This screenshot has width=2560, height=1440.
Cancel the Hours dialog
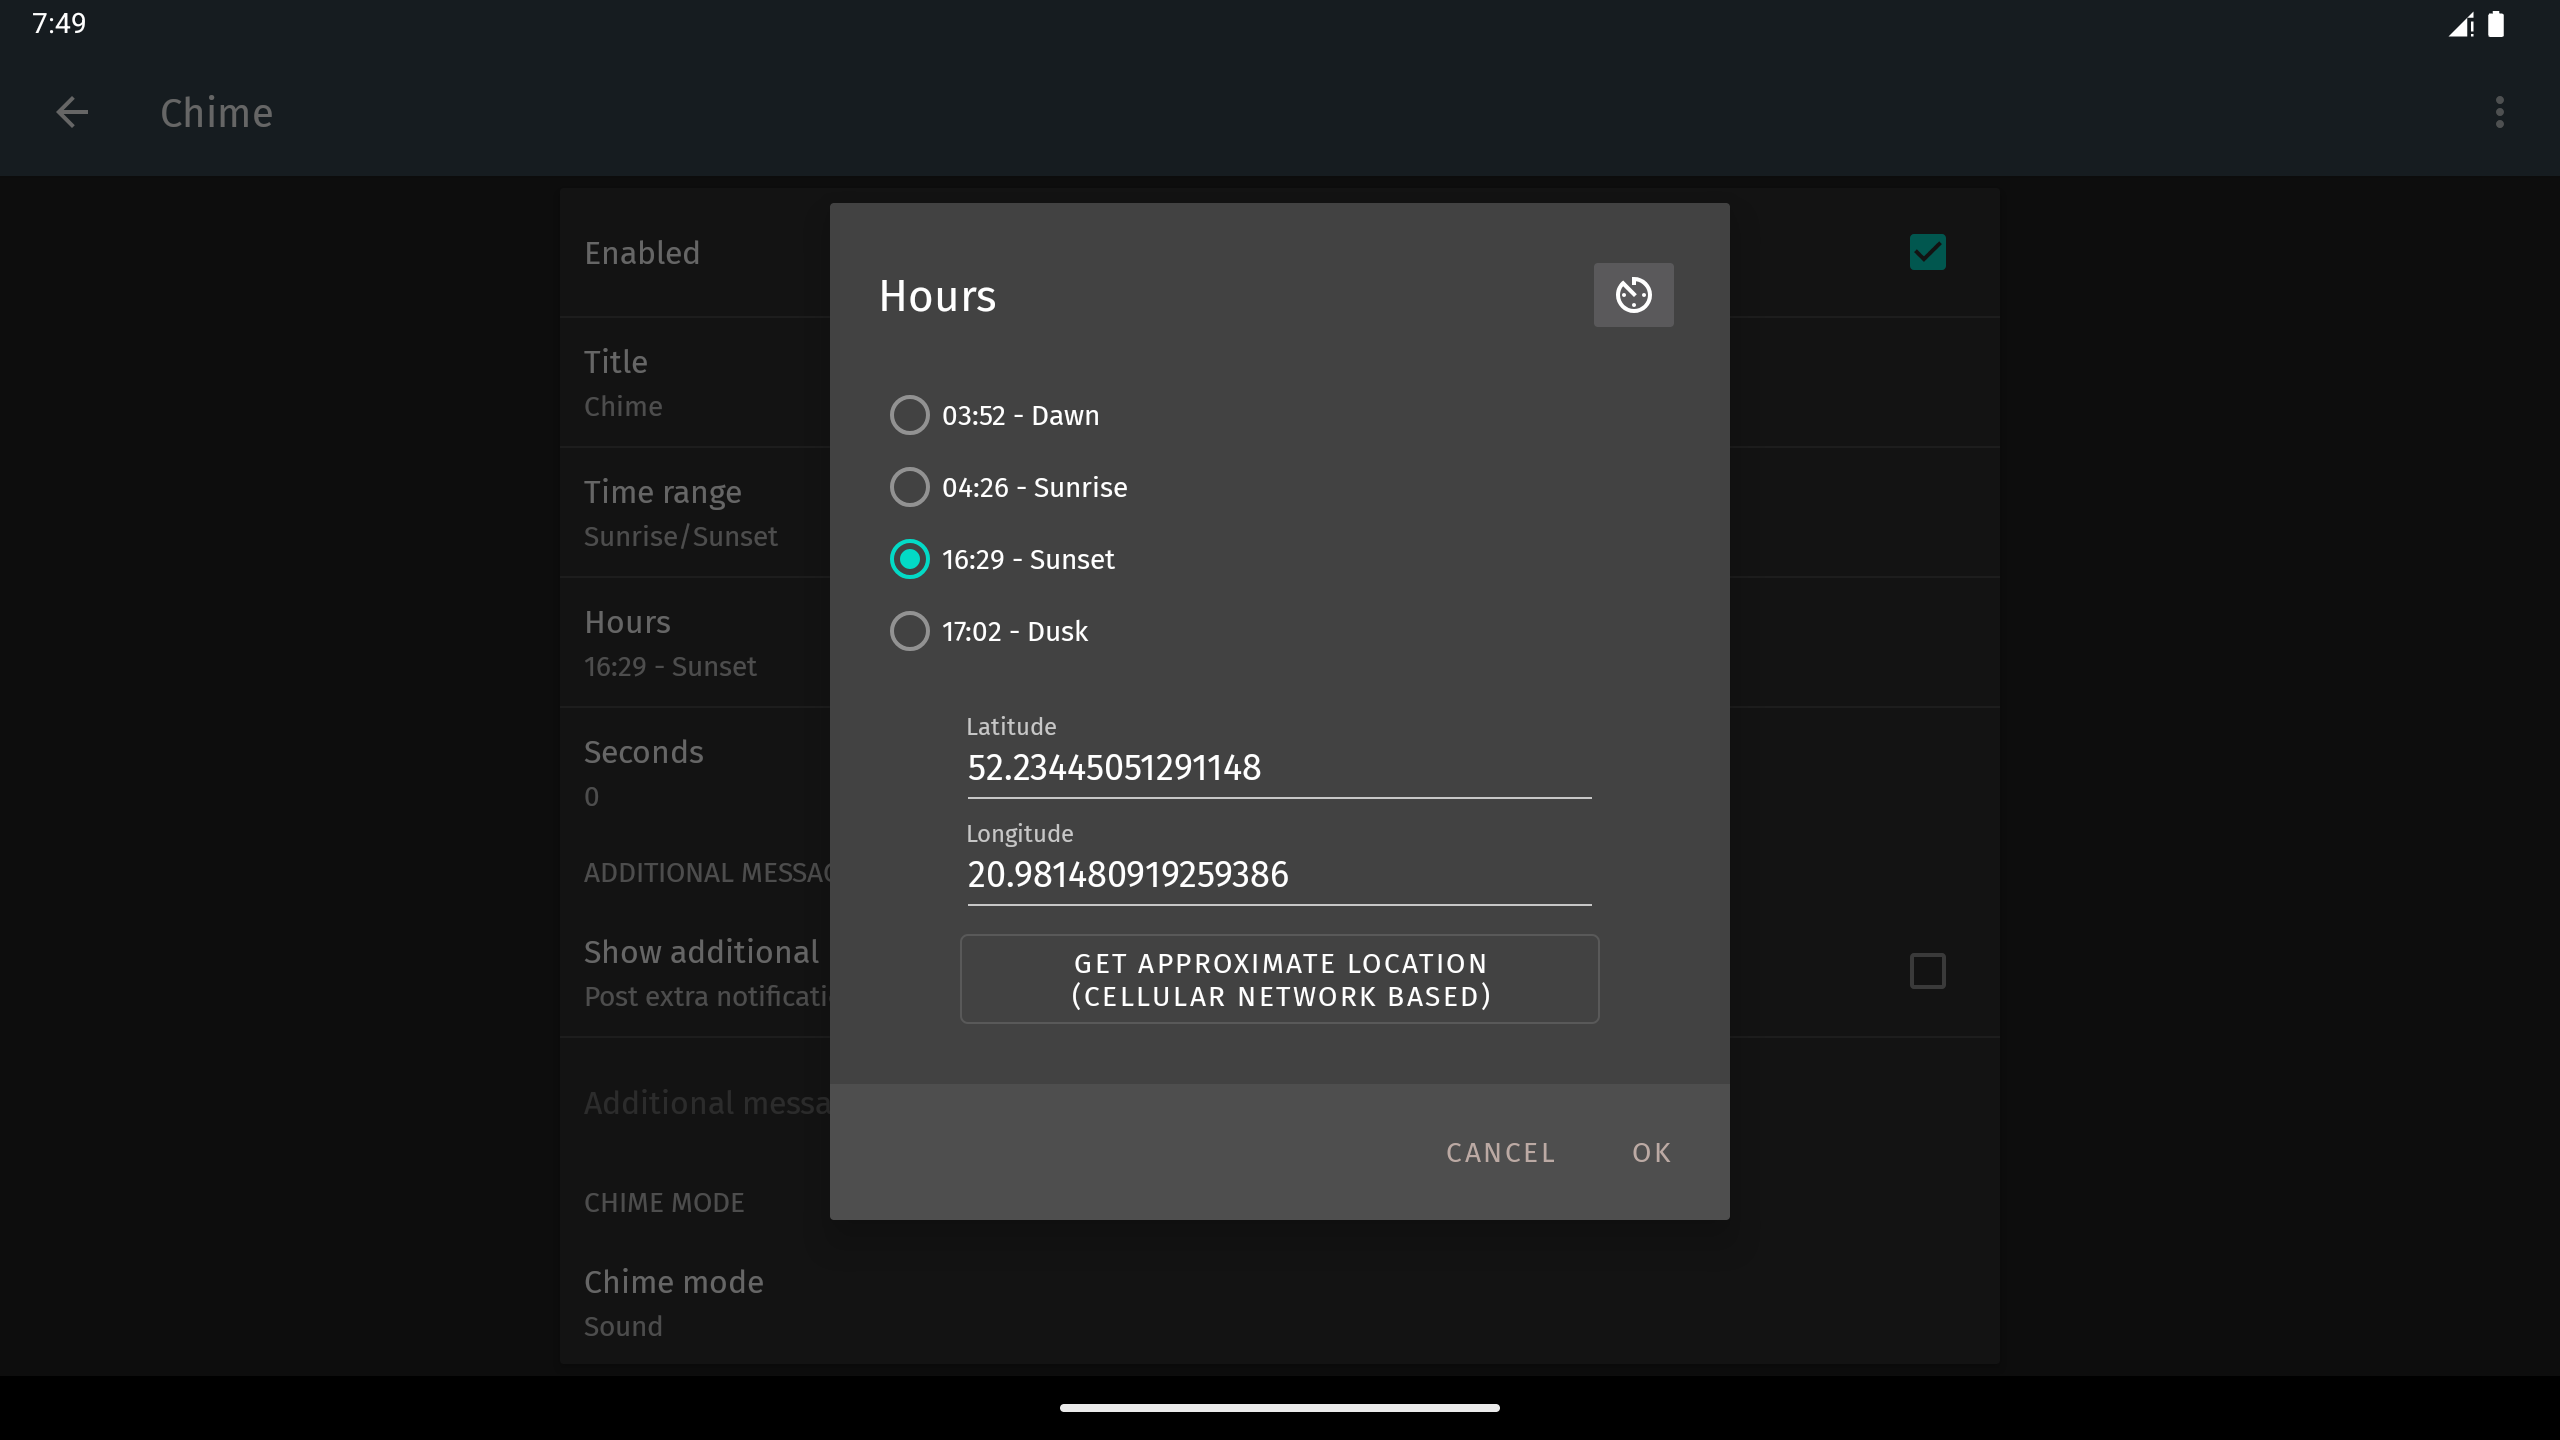coord(1501,1152)
